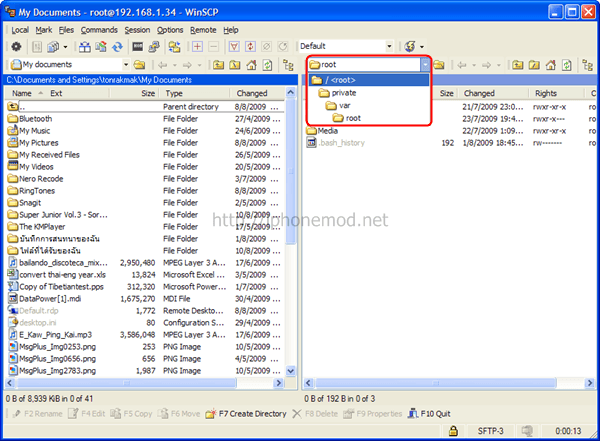Screen dimensions: 600x441
Task: Click F7 Create Directory button
Action: [x=246, y=414]
